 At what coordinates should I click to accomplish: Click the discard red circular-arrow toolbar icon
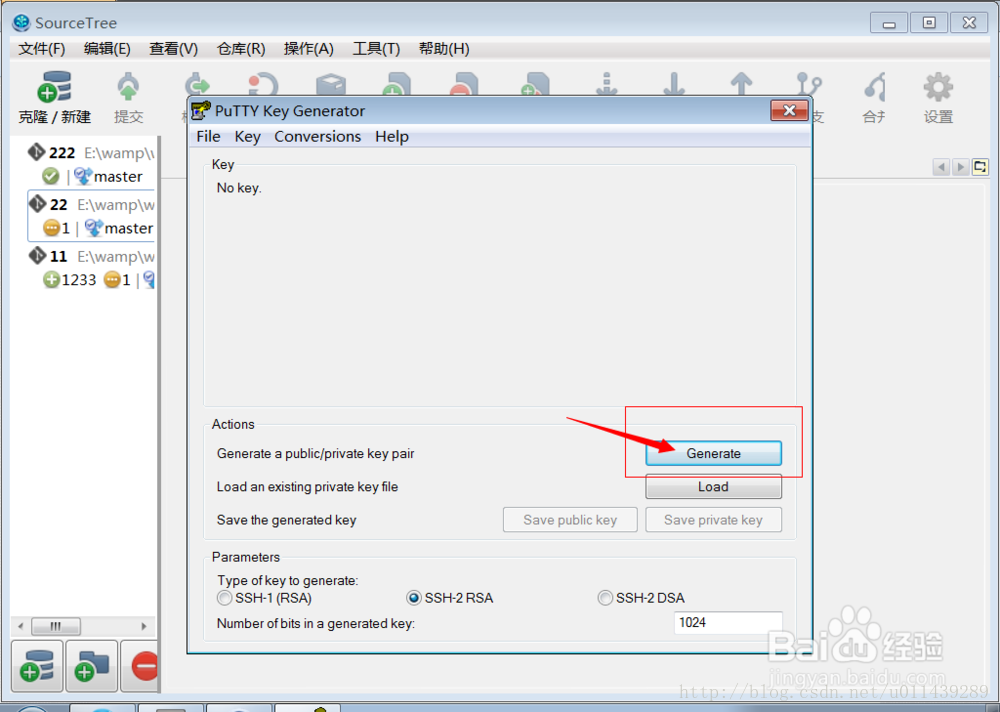point(263,85)
